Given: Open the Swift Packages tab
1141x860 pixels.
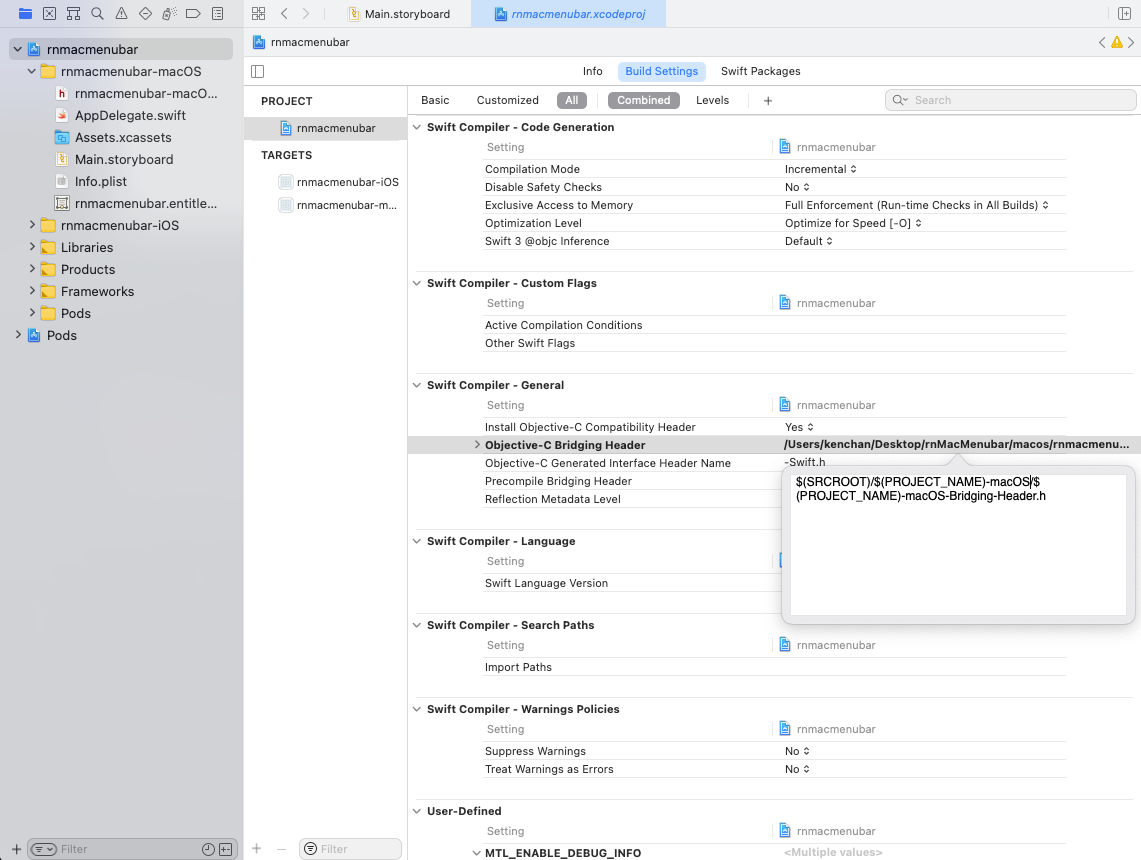Looking at the screenshot, I should pyautogui.click(x=760, y=71).
